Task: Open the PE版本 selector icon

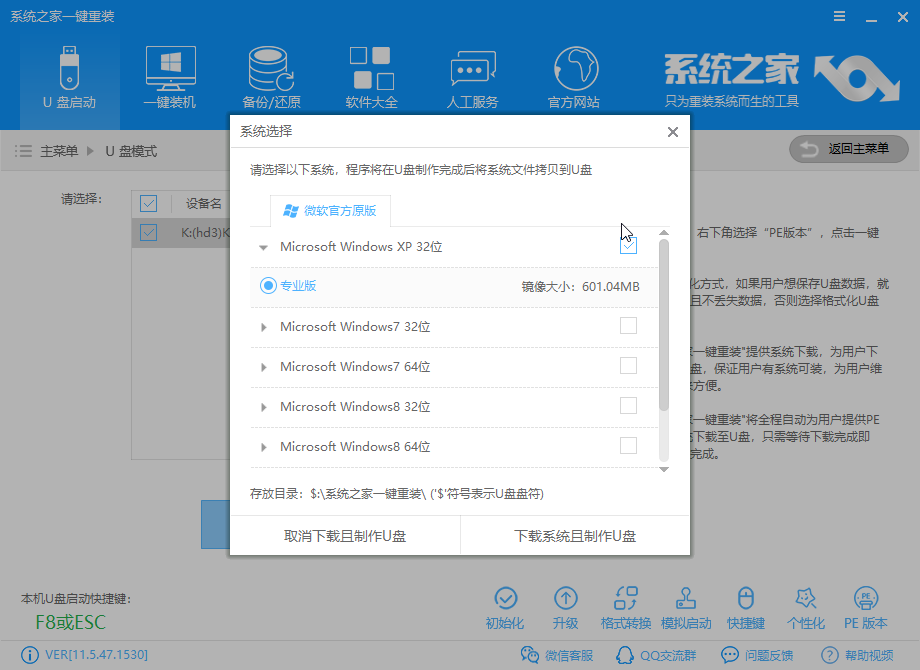Action: coord(866,605)
